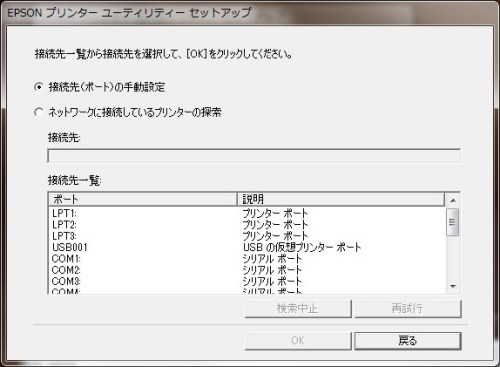Click the port list scroll up arrow

[453, 200]
